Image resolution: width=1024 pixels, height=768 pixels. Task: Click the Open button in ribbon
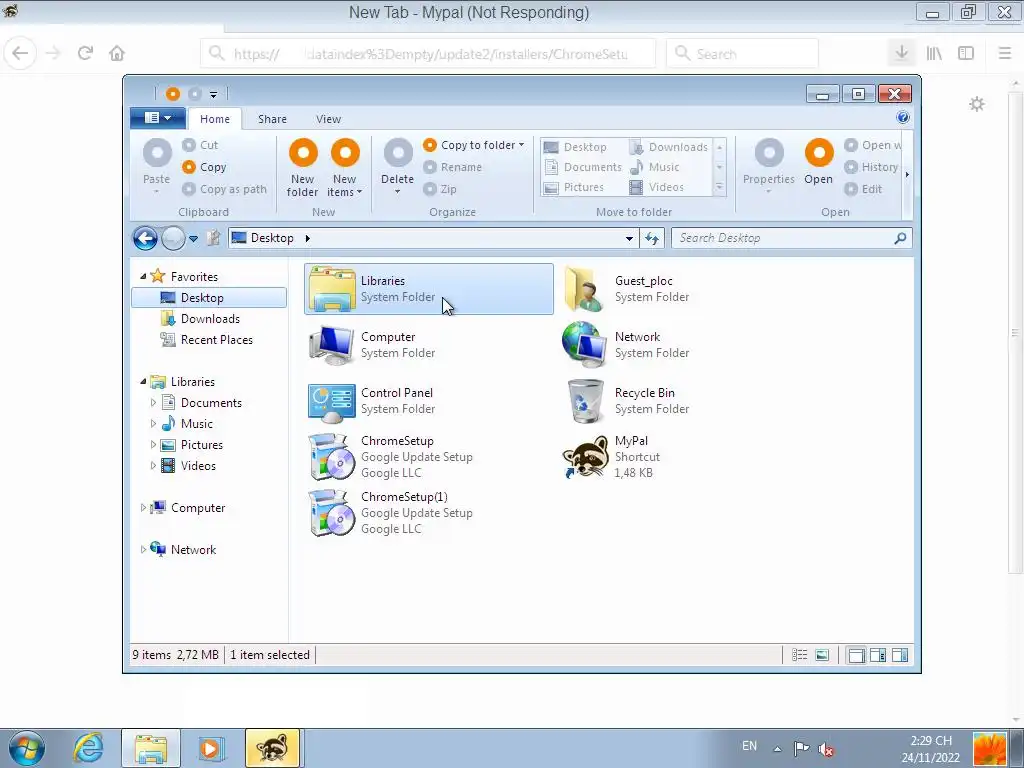coord(818,162)
